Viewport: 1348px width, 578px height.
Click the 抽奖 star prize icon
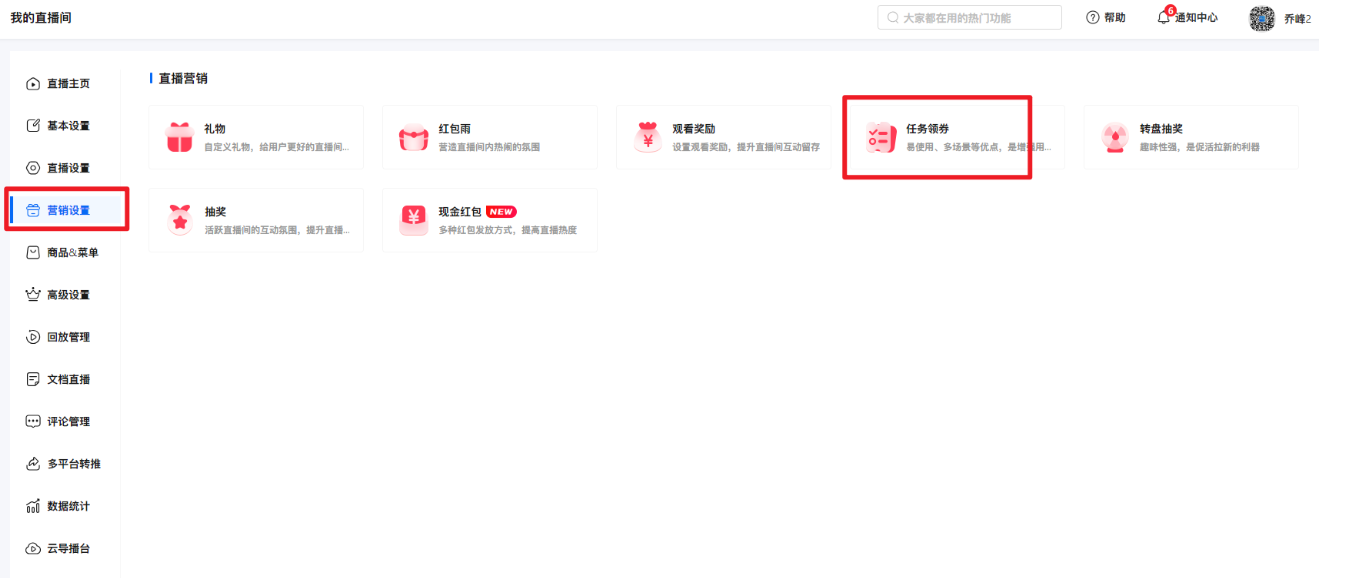180,220
